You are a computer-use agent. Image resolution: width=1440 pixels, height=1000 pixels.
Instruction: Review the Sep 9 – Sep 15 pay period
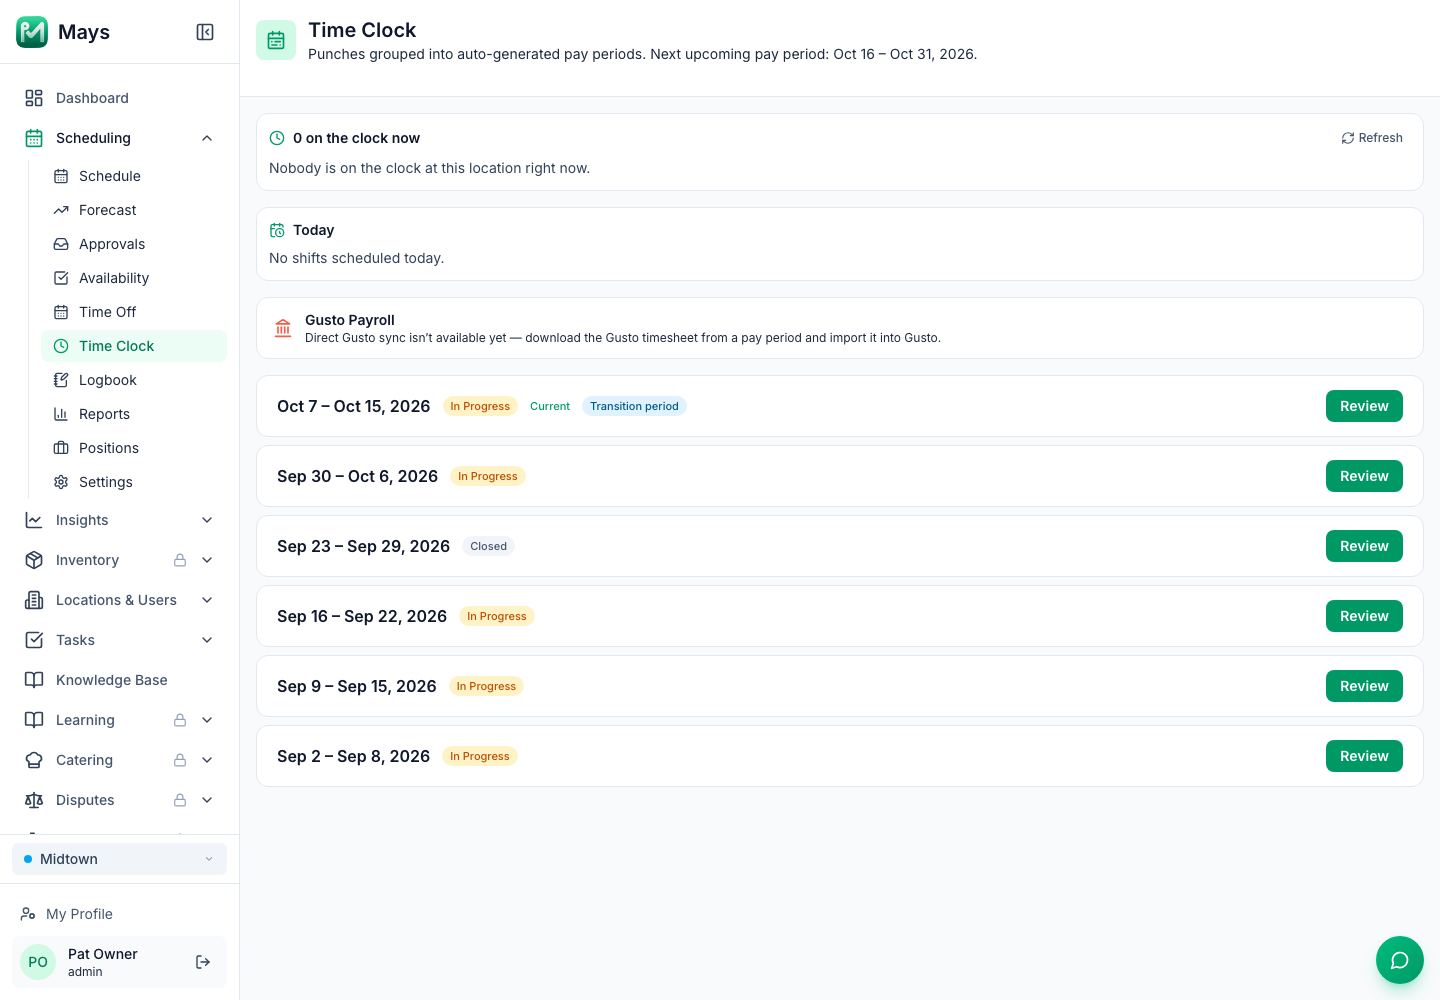[x=1364, y=686]
